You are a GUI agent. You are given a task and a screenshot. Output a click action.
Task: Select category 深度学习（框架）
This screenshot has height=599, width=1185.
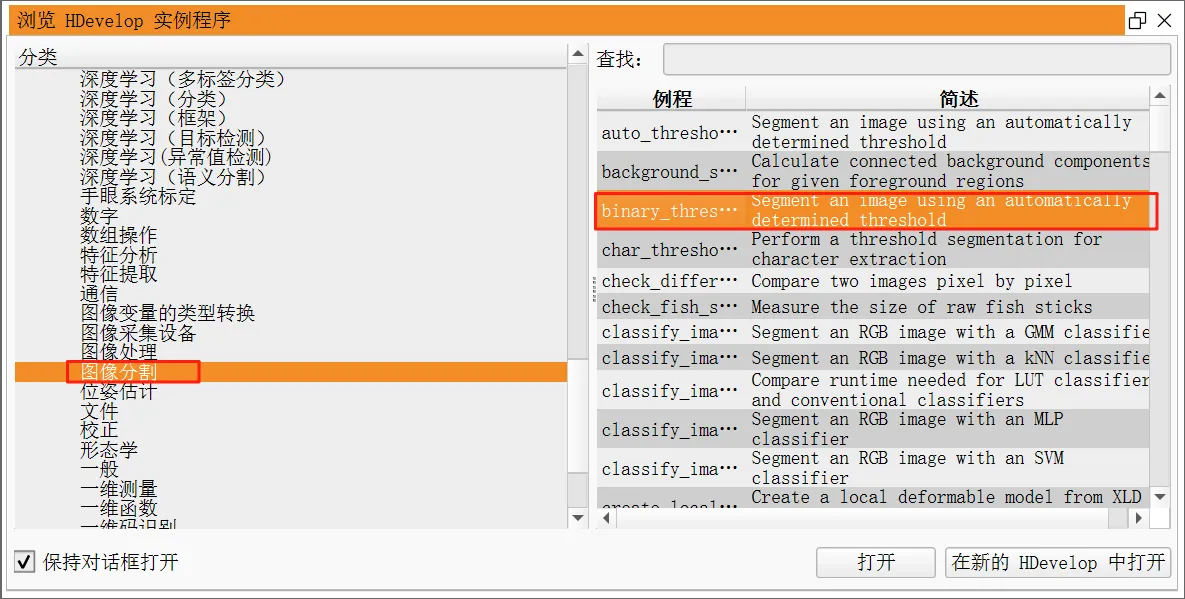pos(154,118)
